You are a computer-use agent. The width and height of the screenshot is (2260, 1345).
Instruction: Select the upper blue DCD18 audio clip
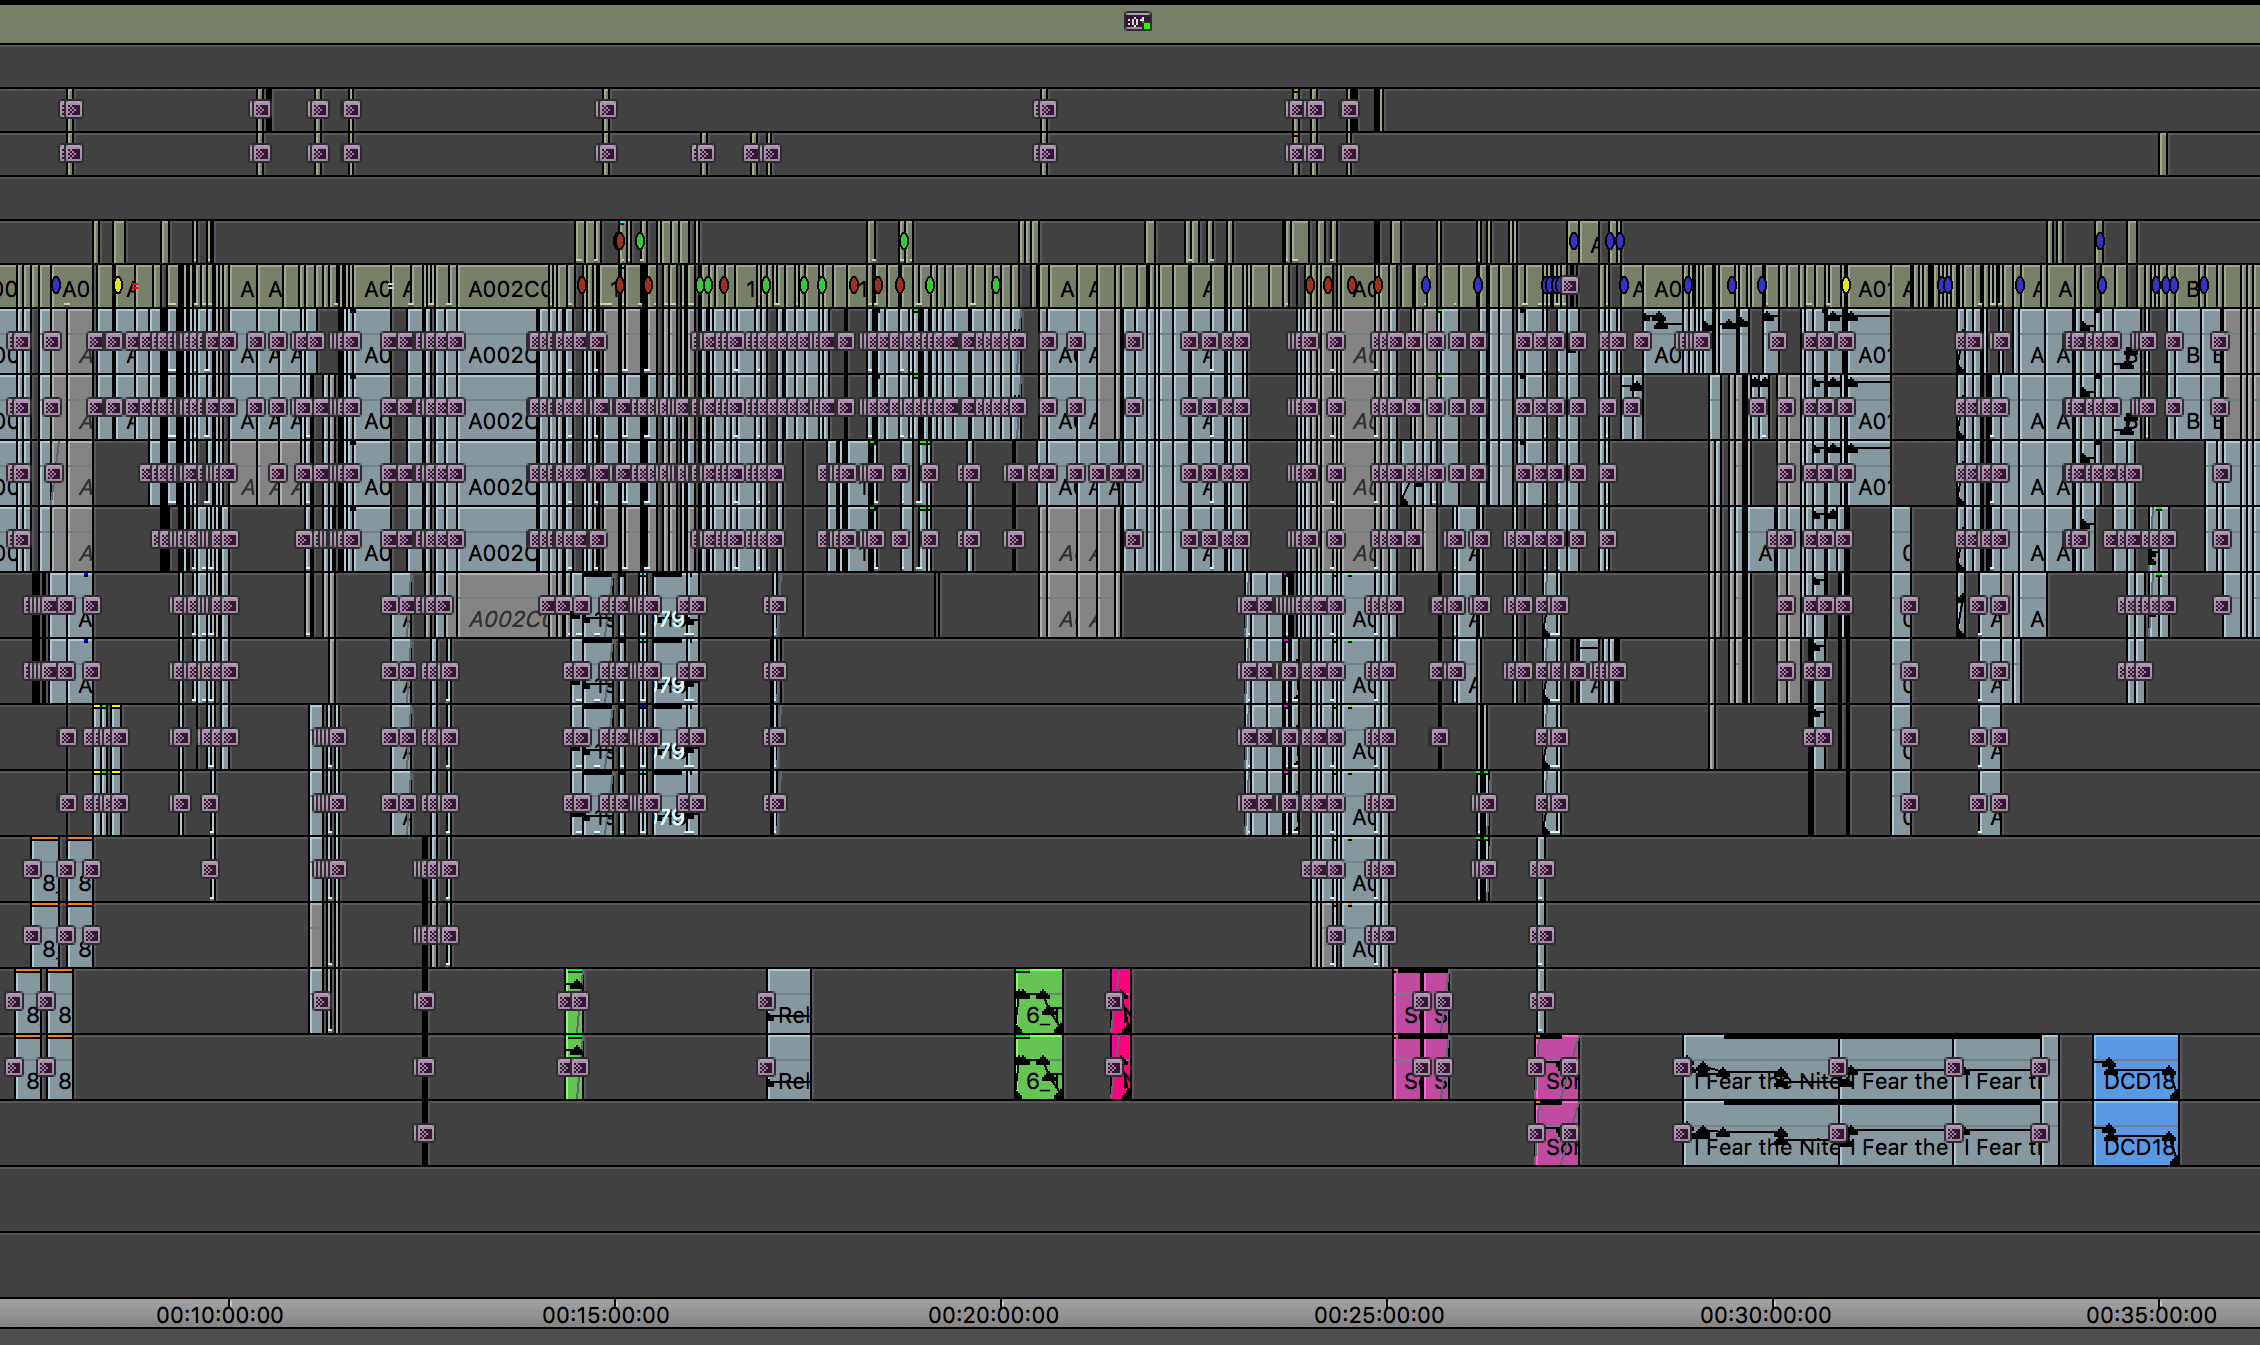2135,1055
